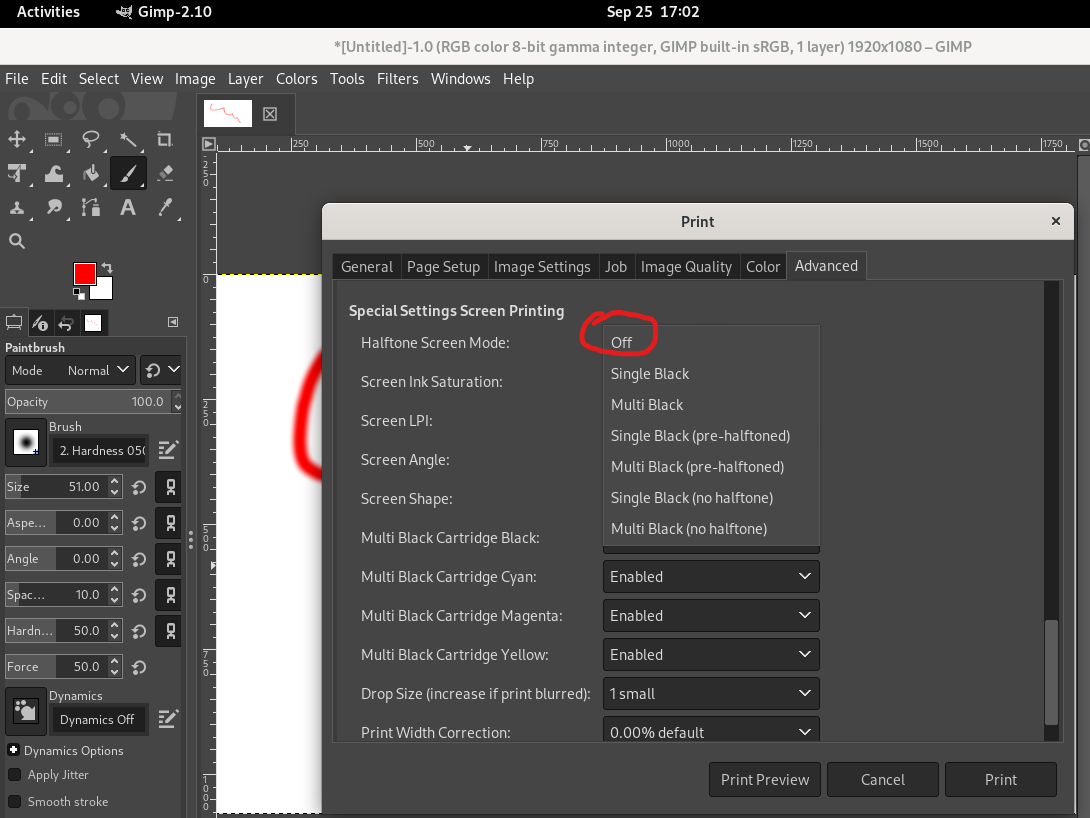Toggle the link icon next to Size
The width and height of the screenshot is (1090, 818).
click(x=167, y=487)
